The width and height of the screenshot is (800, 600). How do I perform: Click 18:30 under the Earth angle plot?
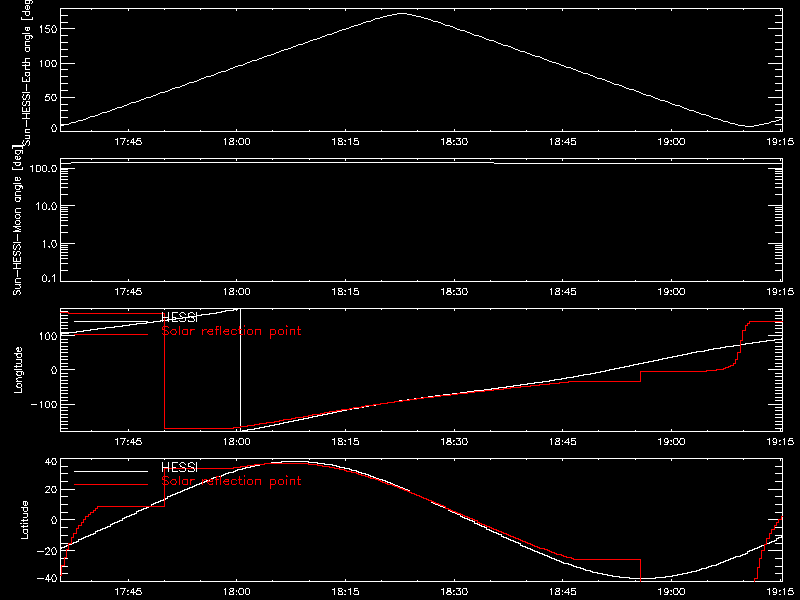tap(454, 141)
